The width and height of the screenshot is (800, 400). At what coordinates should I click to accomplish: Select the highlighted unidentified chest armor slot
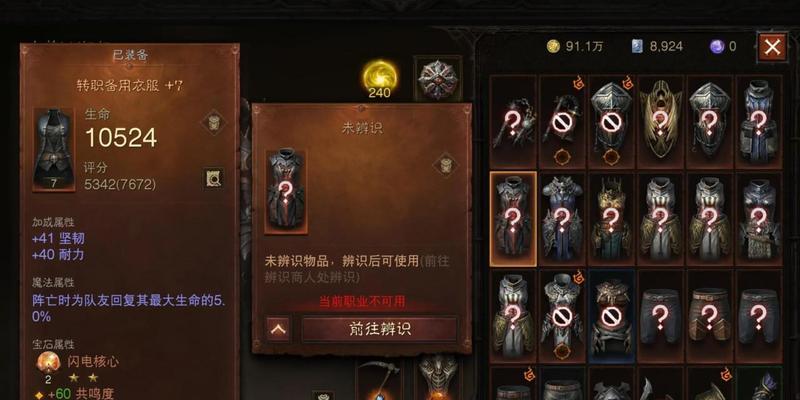tap(513, 219)
